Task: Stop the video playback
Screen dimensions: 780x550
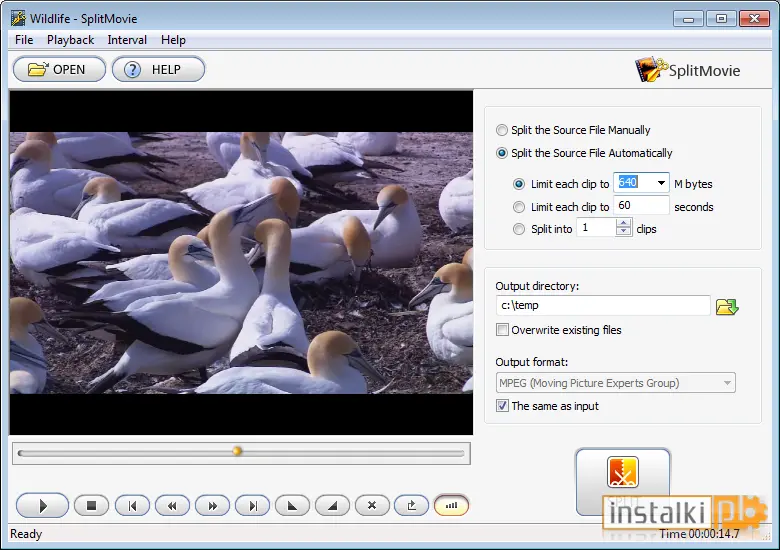Action: (91, 506)
